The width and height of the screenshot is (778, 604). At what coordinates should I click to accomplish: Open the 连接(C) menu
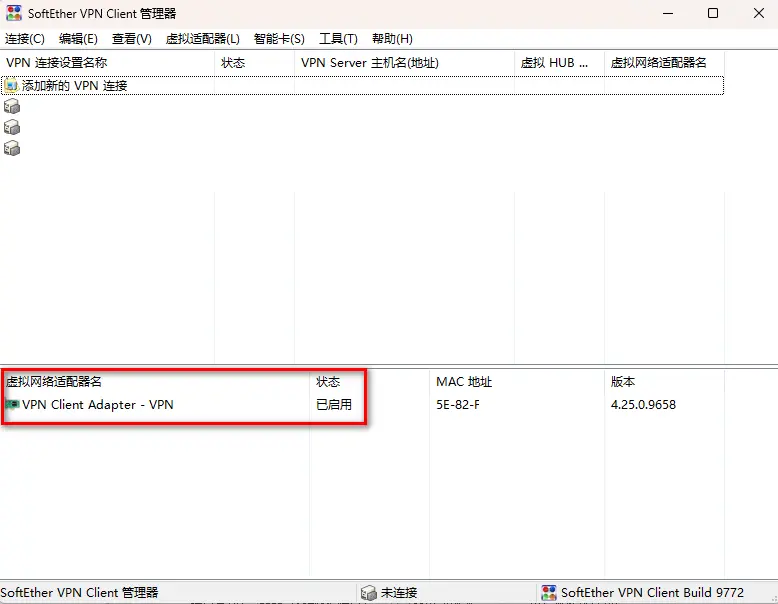click(25, 39)
